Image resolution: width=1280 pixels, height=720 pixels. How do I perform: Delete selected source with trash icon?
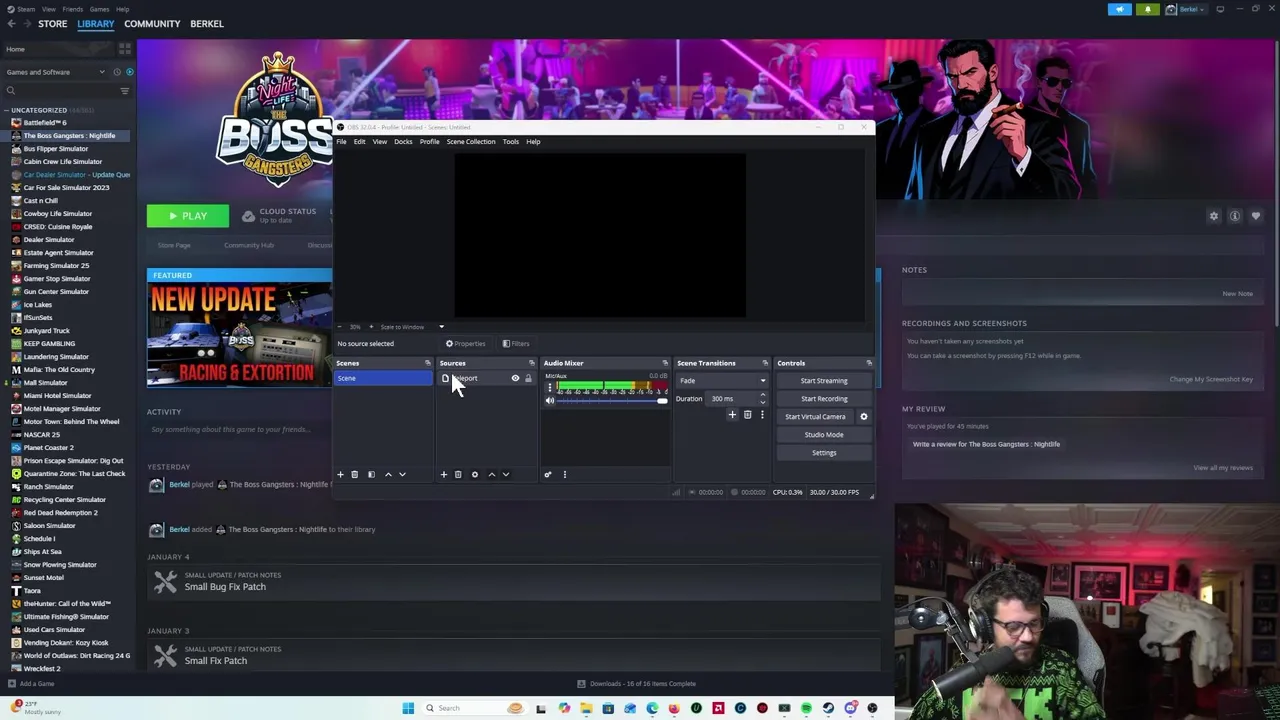tap(458, 475)
